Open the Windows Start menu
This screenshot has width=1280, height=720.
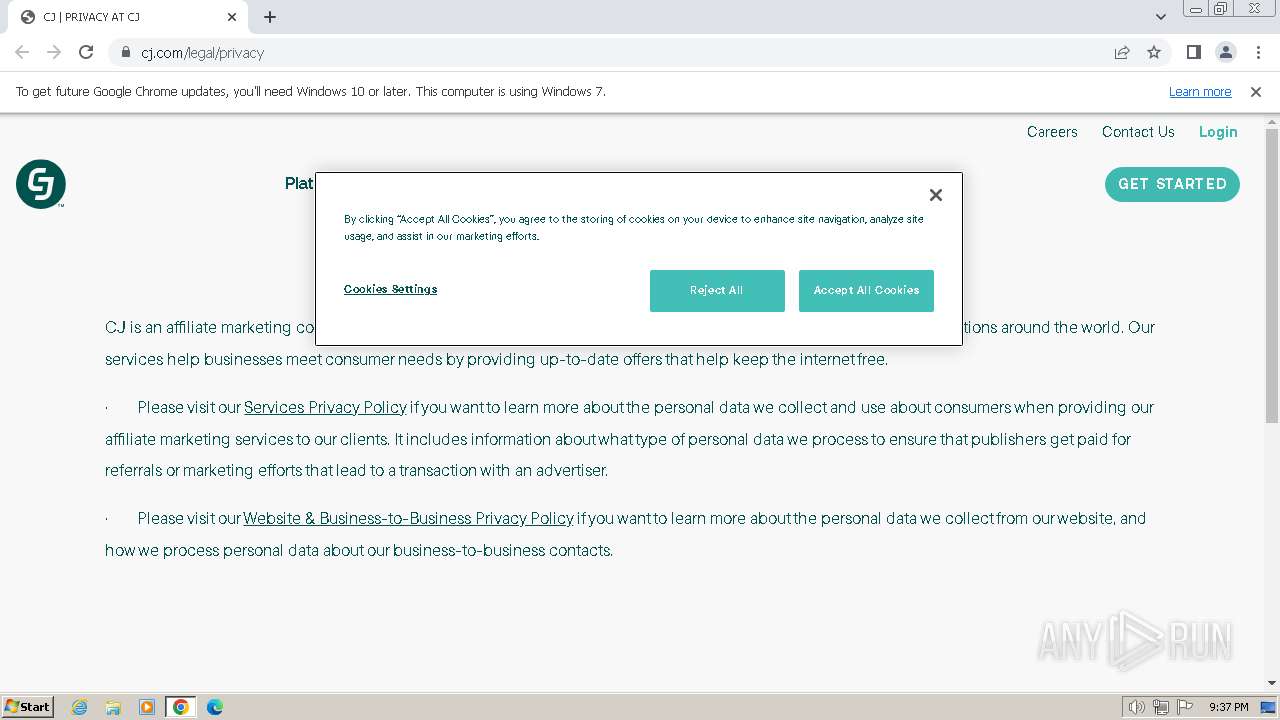[28, 707]
